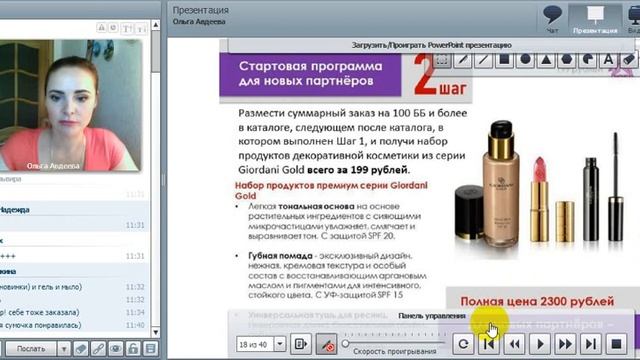Image resolution: width=640 pixels, height=360 pixels.
Task: Clear chat with the eraser icon
Action: pos(81,349)
